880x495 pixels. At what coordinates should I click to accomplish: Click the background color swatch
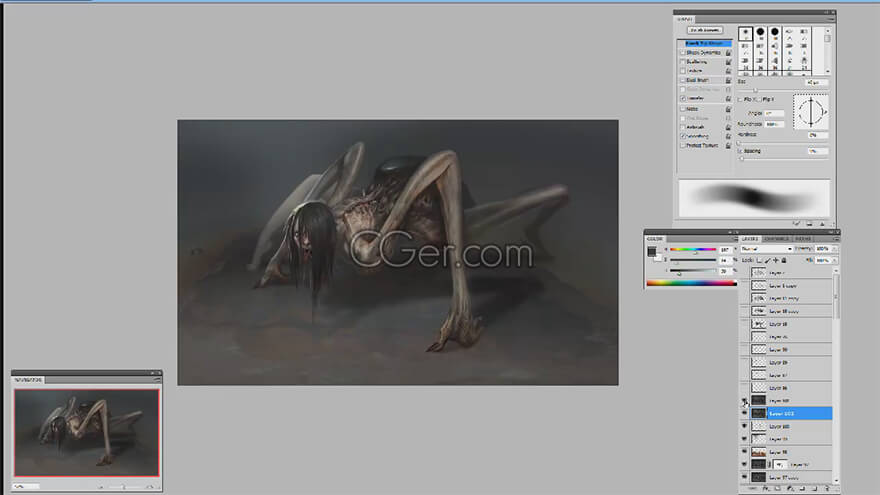click(658, 258)
